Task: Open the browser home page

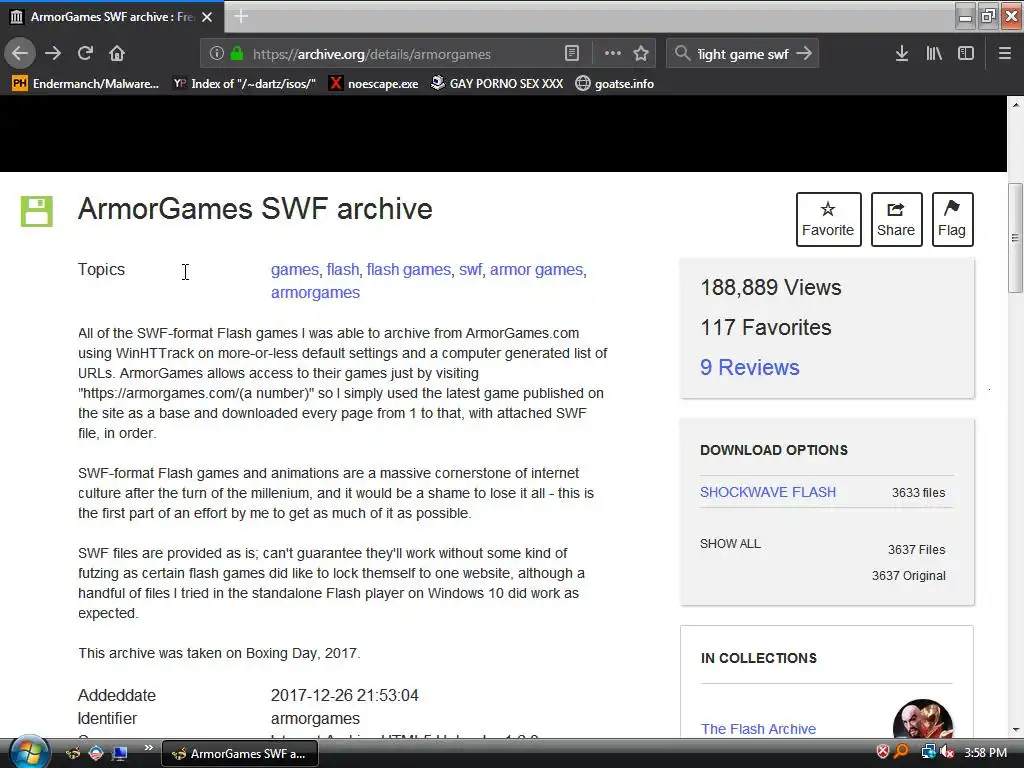Action: (x=116, y=54)
